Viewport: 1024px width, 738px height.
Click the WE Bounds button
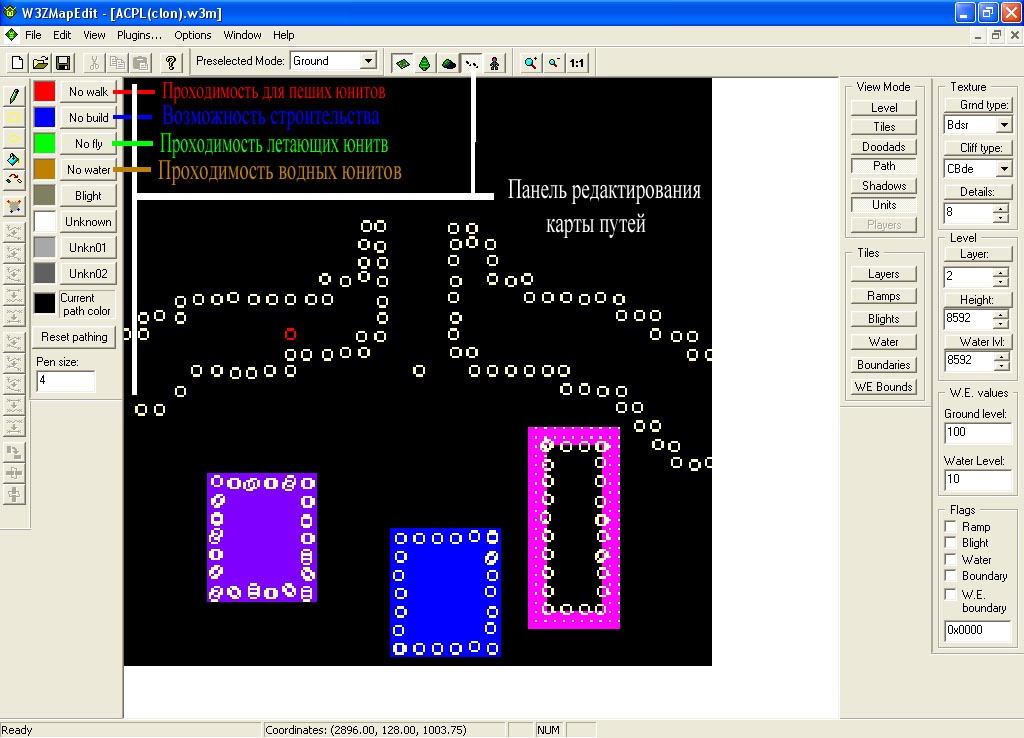[884, 387]
